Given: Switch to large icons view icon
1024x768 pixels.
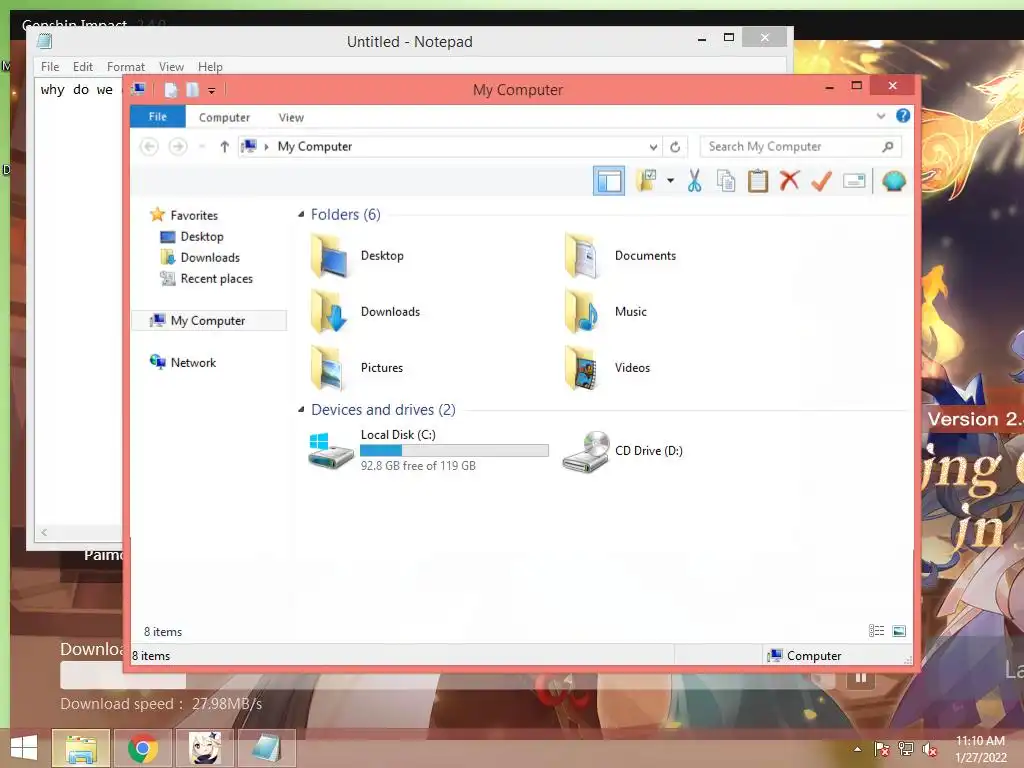Looking at the screenshot, I should (x=899, y=631).
